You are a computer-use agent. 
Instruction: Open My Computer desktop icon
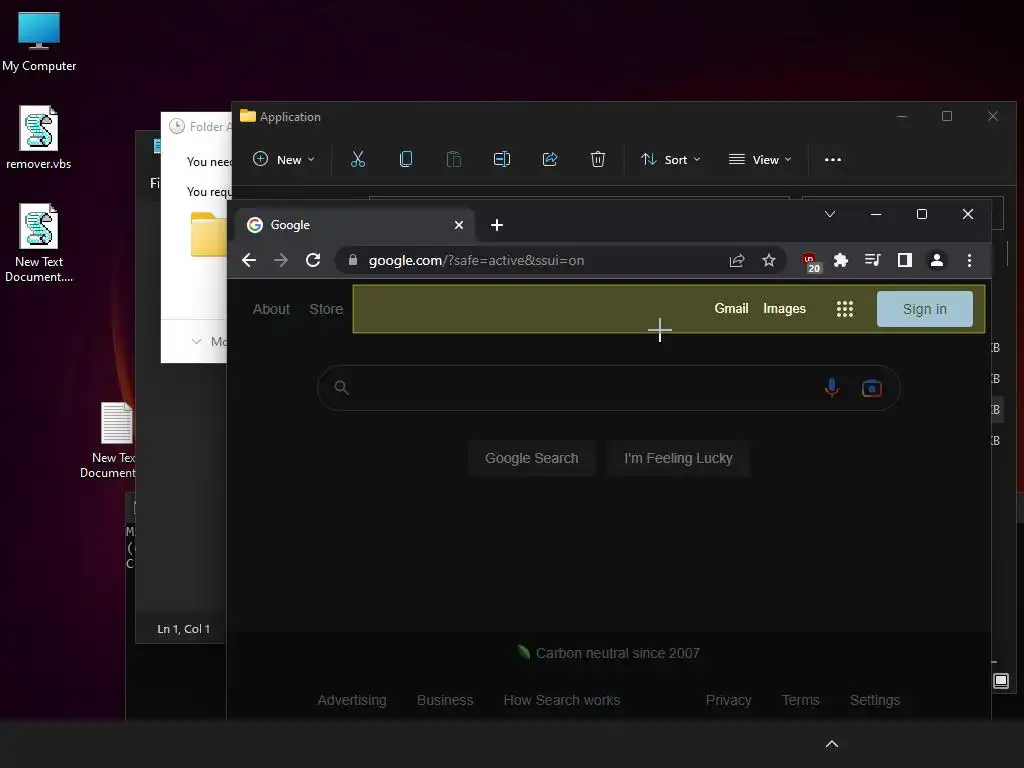coord(39,42)
